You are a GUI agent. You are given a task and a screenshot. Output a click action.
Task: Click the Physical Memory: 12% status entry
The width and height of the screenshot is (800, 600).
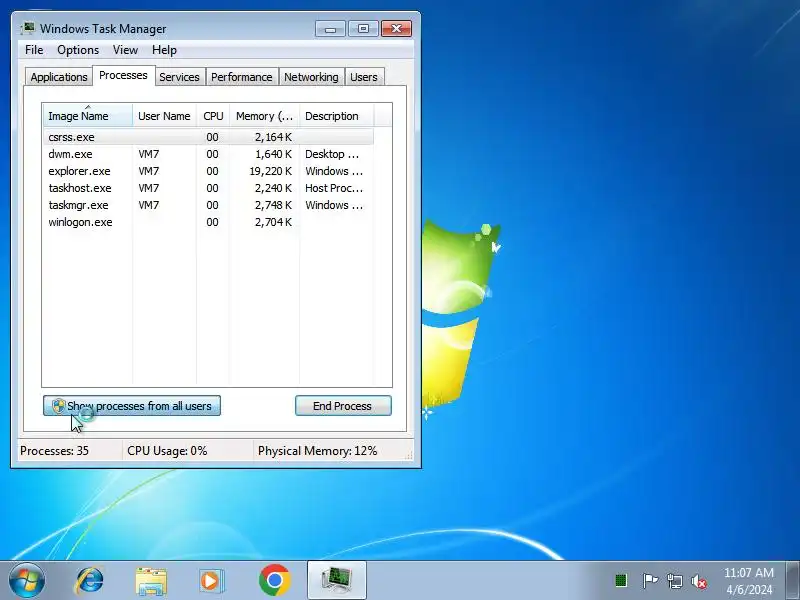coord(317,451)
